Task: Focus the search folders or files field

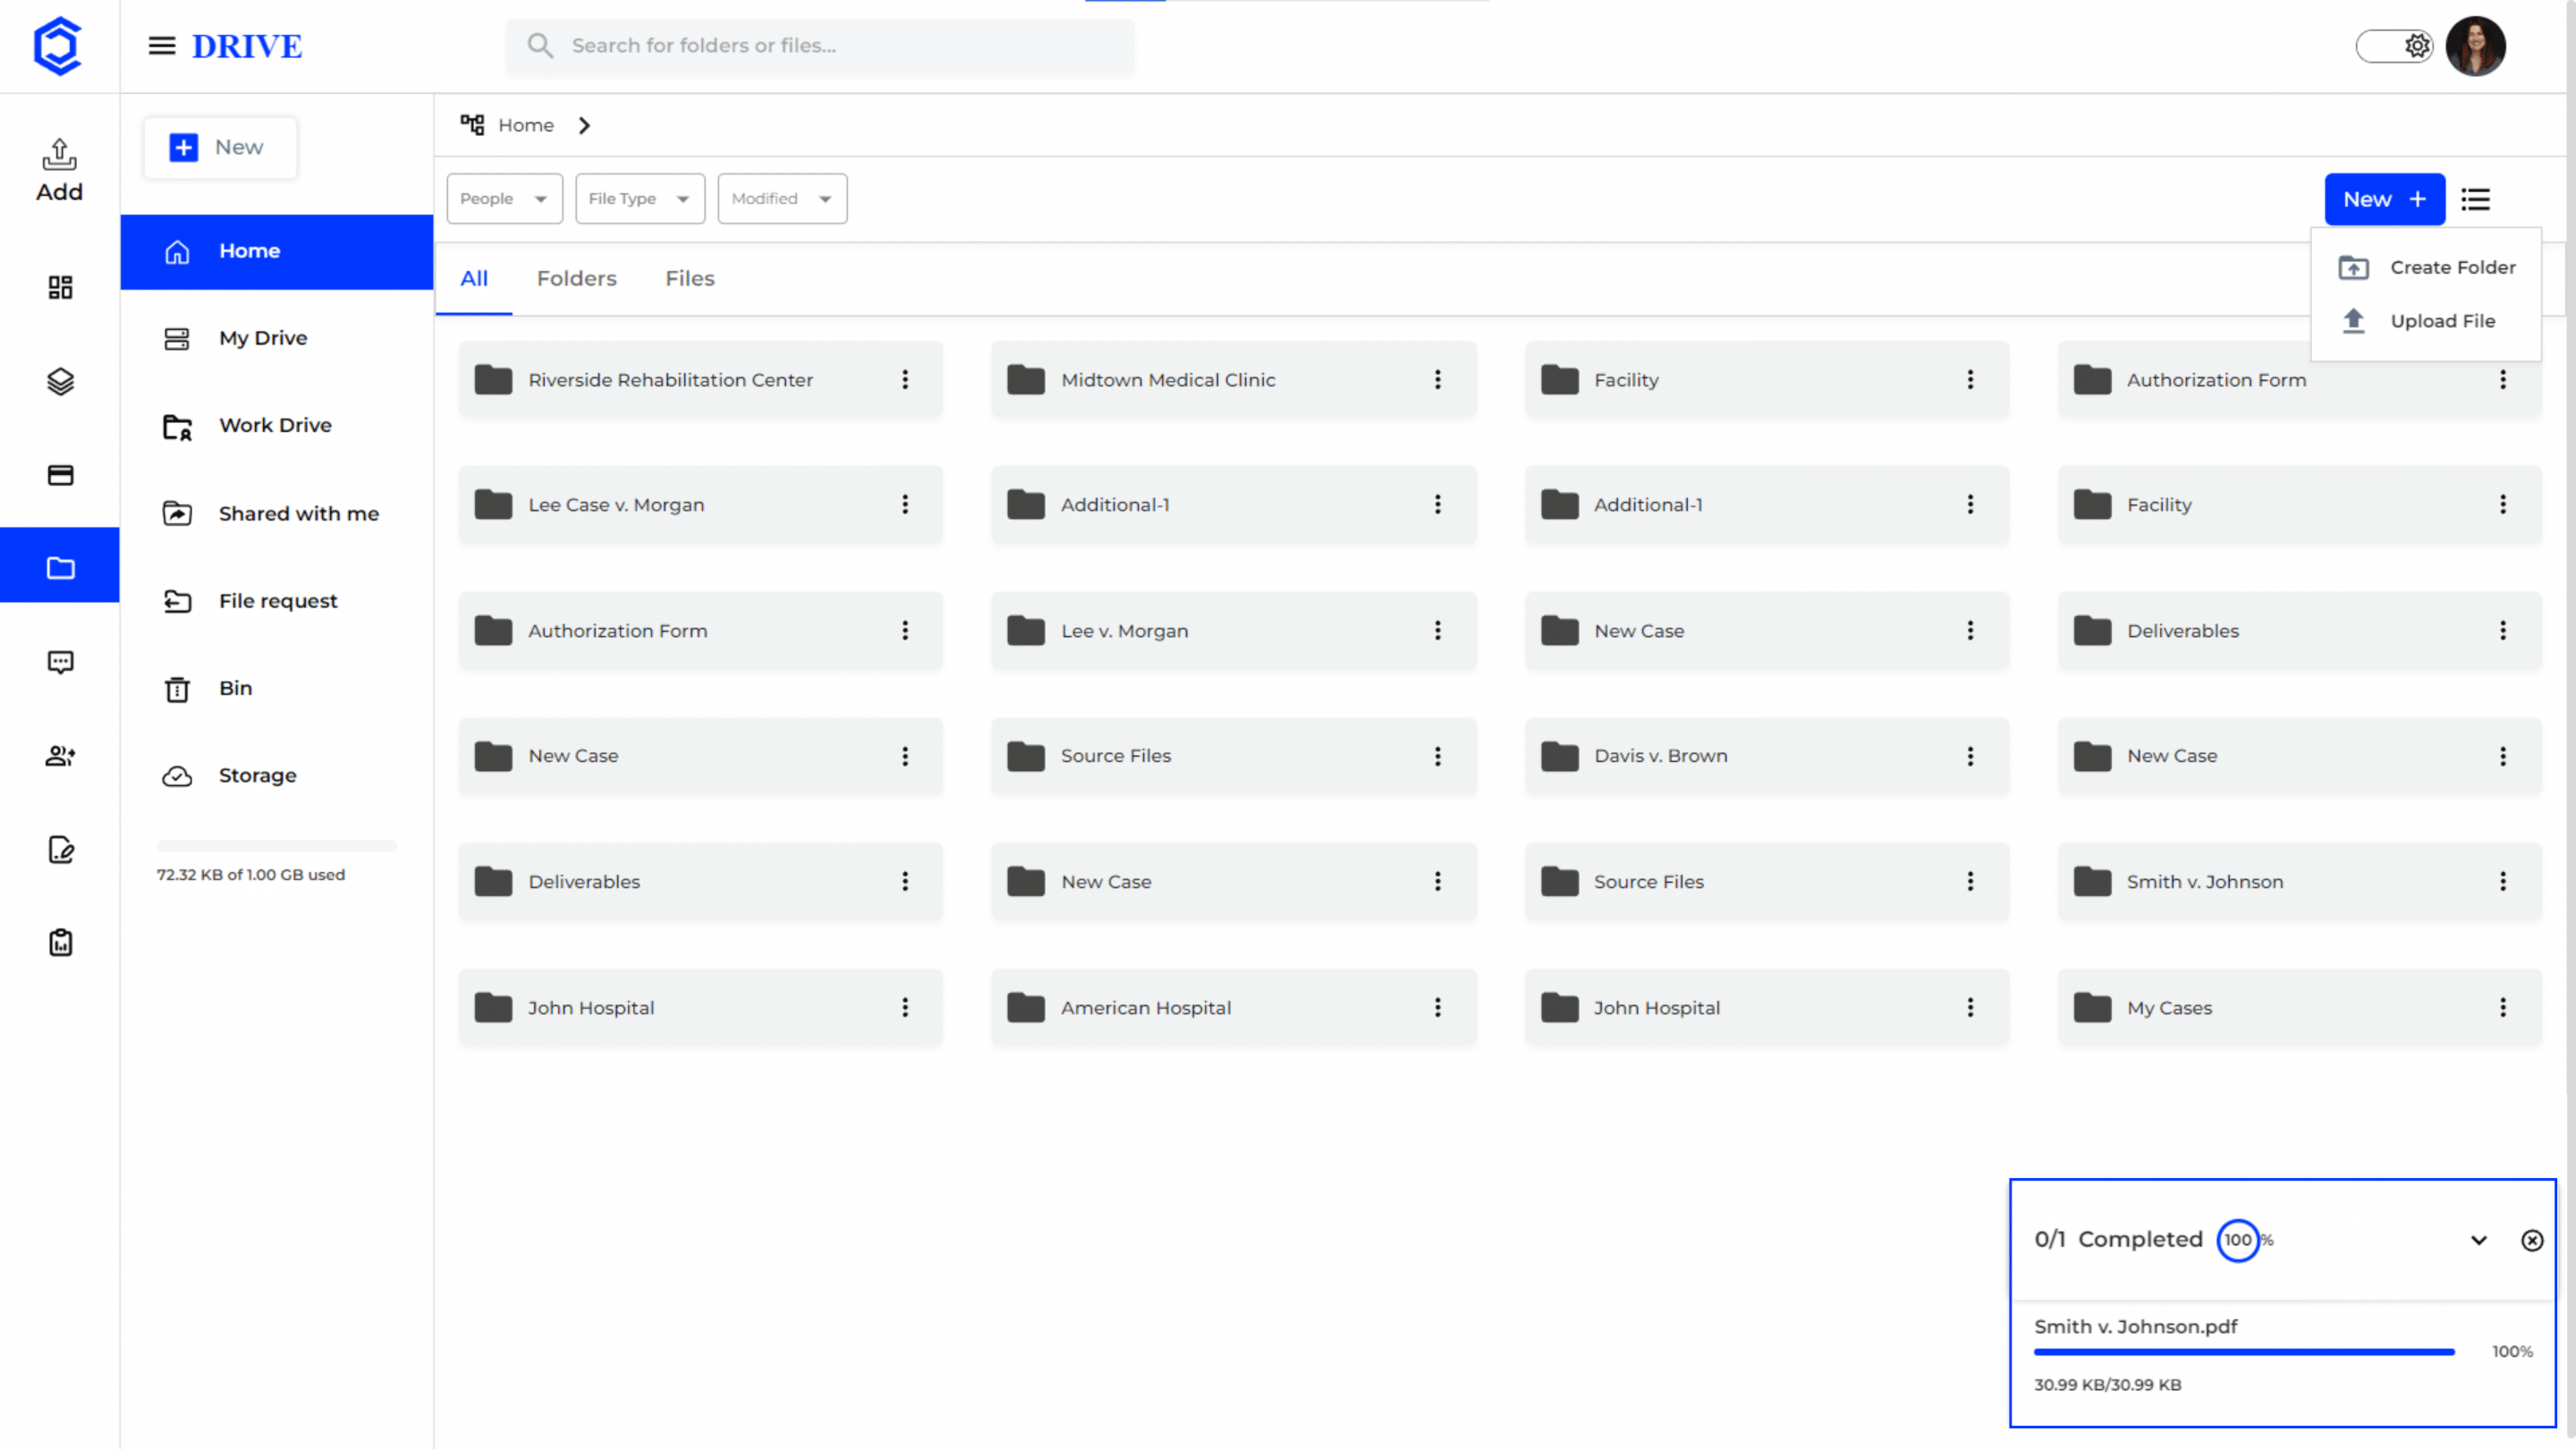Action: 820,46
